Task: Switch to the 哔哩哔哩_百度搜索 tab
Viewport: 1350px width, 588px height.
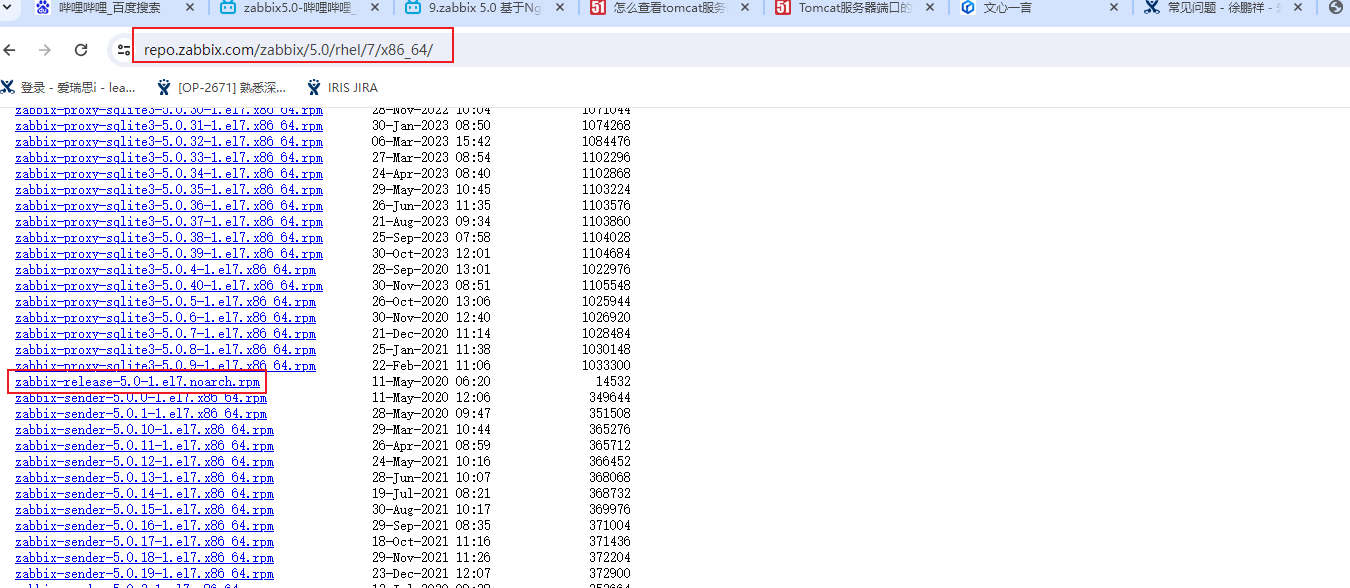Action: pyautogui.click(x=109, y=7)
